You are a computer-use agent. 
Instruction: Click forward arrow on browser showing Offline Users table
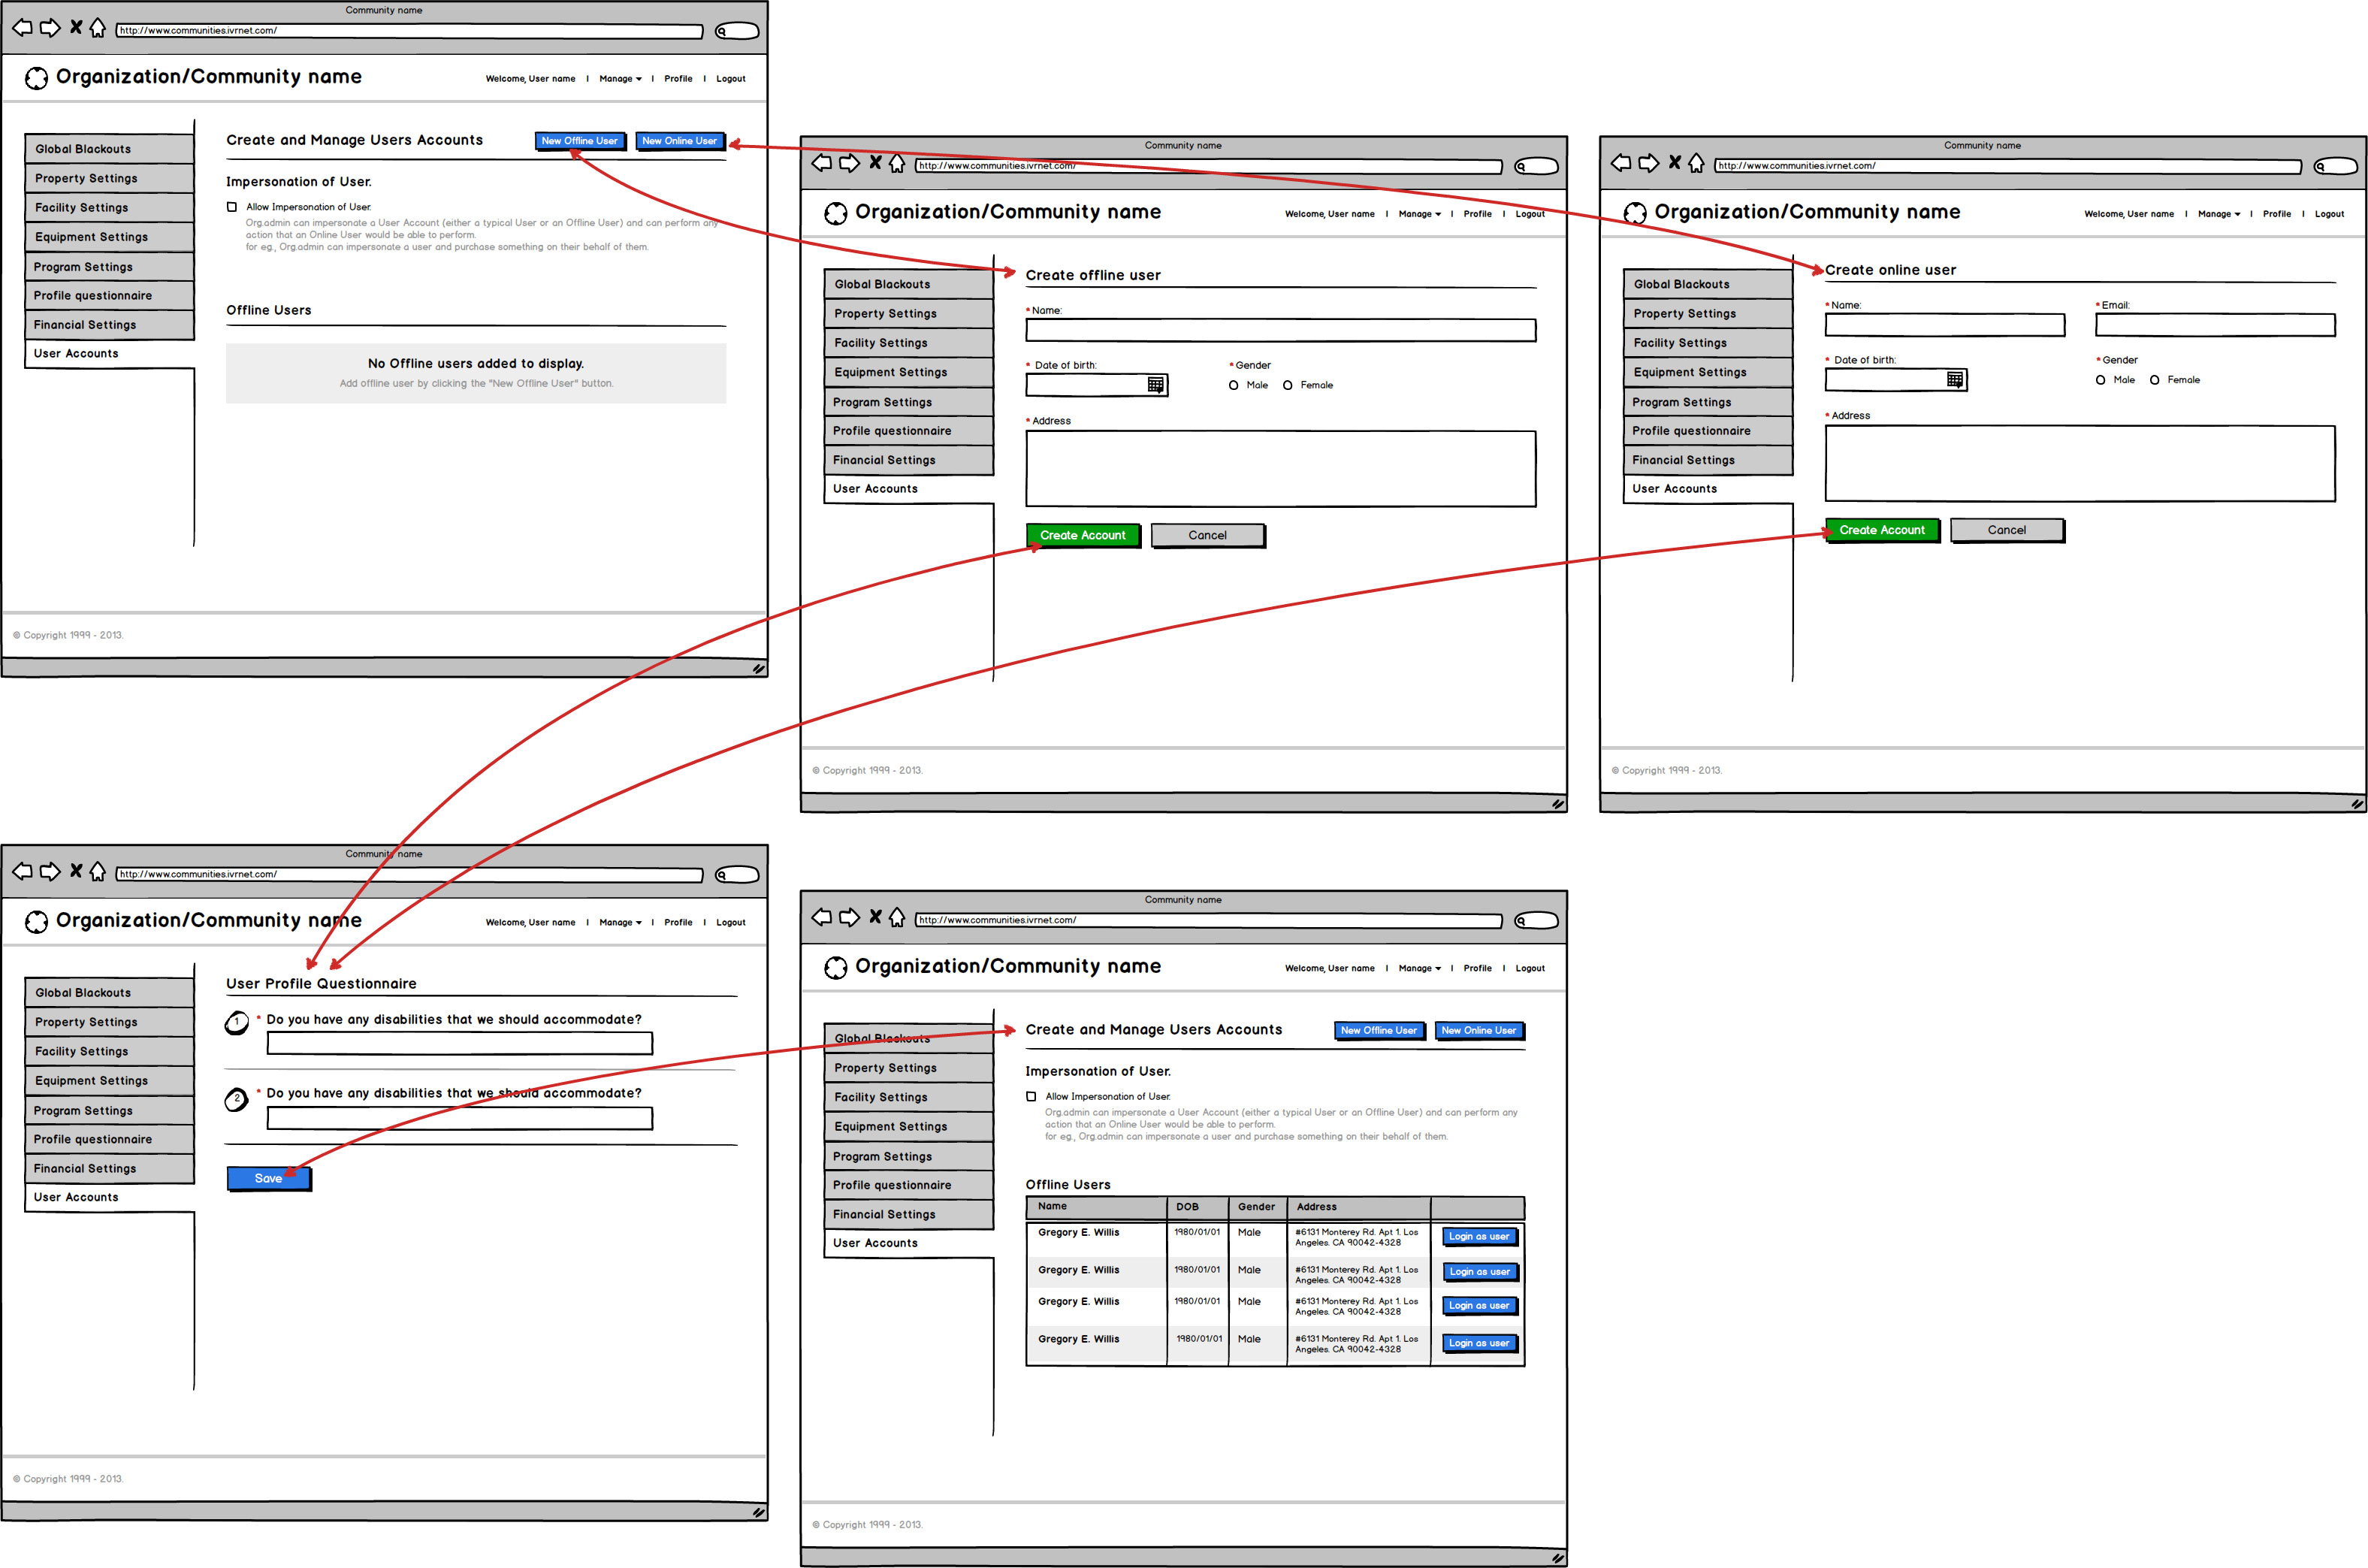[x=849, y=917]
